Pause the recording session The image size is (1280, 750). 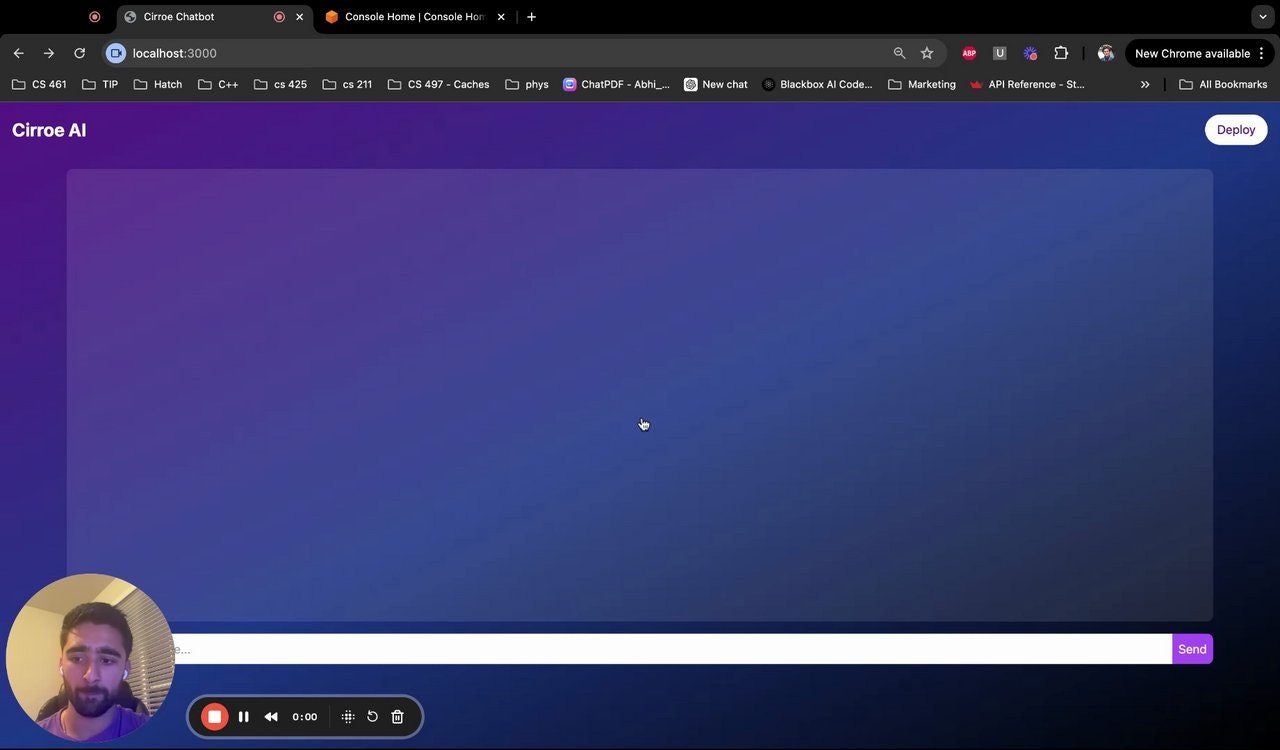coord(243,716)
